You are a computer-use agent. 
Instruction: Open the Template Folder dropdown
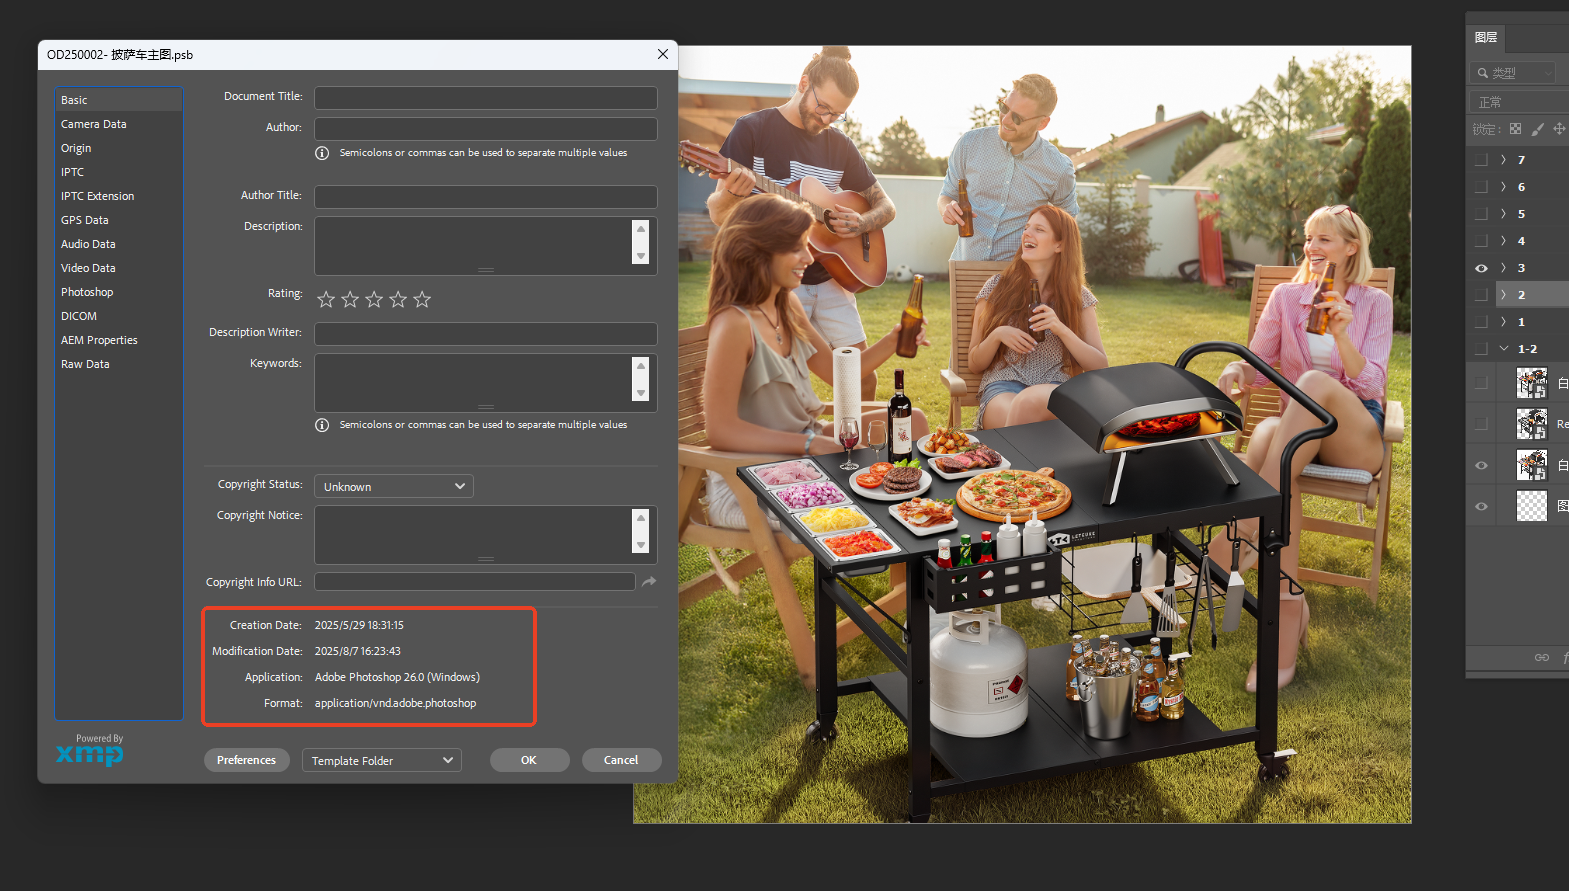tap(382, 760)
